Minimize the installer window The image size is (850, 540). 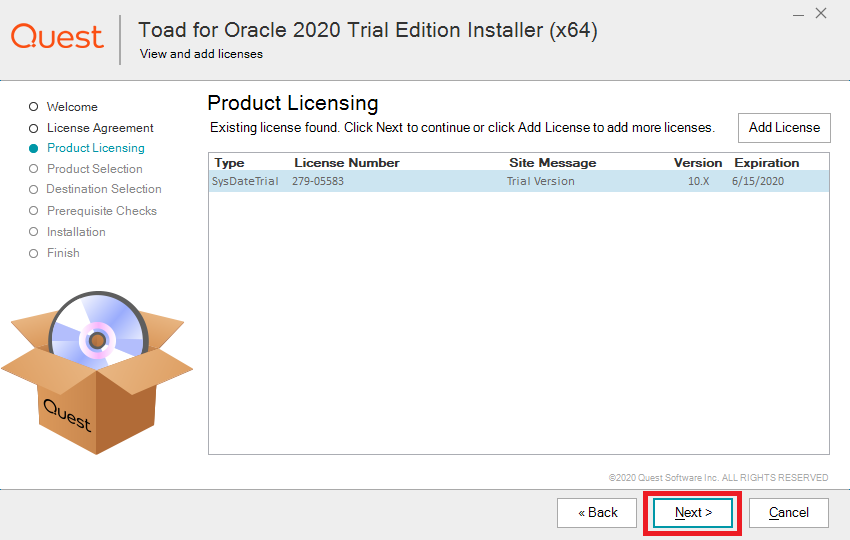(798, 14)
